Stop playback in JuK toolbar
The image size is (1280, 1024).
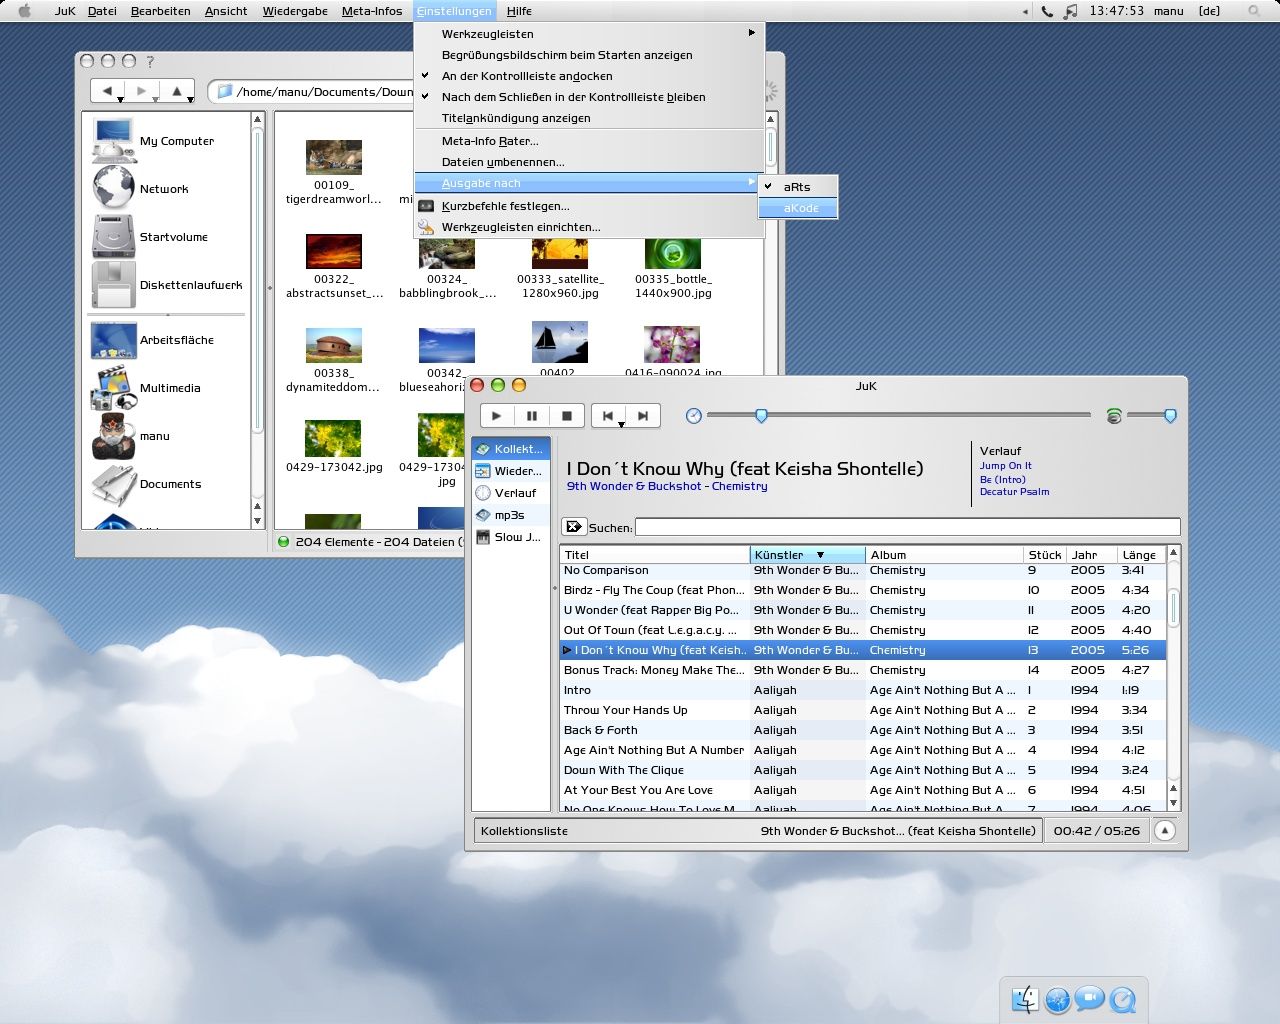pos(567,416)
